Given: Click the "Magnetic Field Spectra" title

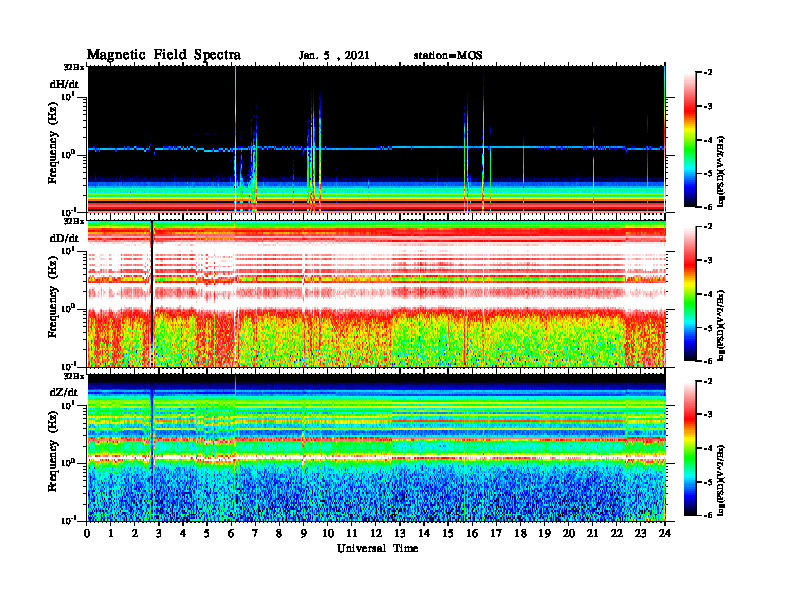Looking at the screenshot, I should (x=164, y=55).
